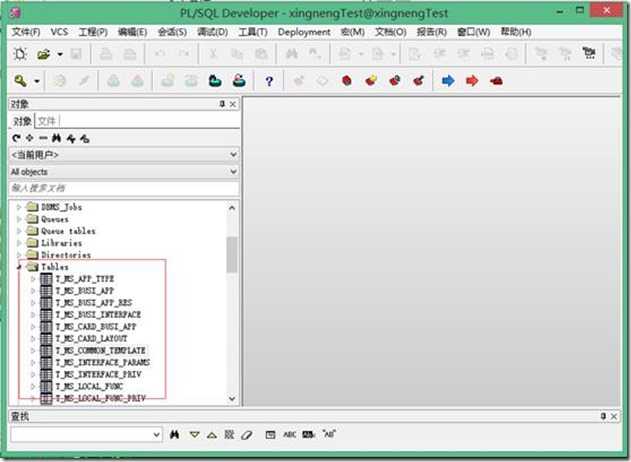Viewport: 631px width, 462px height.
Task: Open the search text combo box dropdown
Action: (157, 435)
